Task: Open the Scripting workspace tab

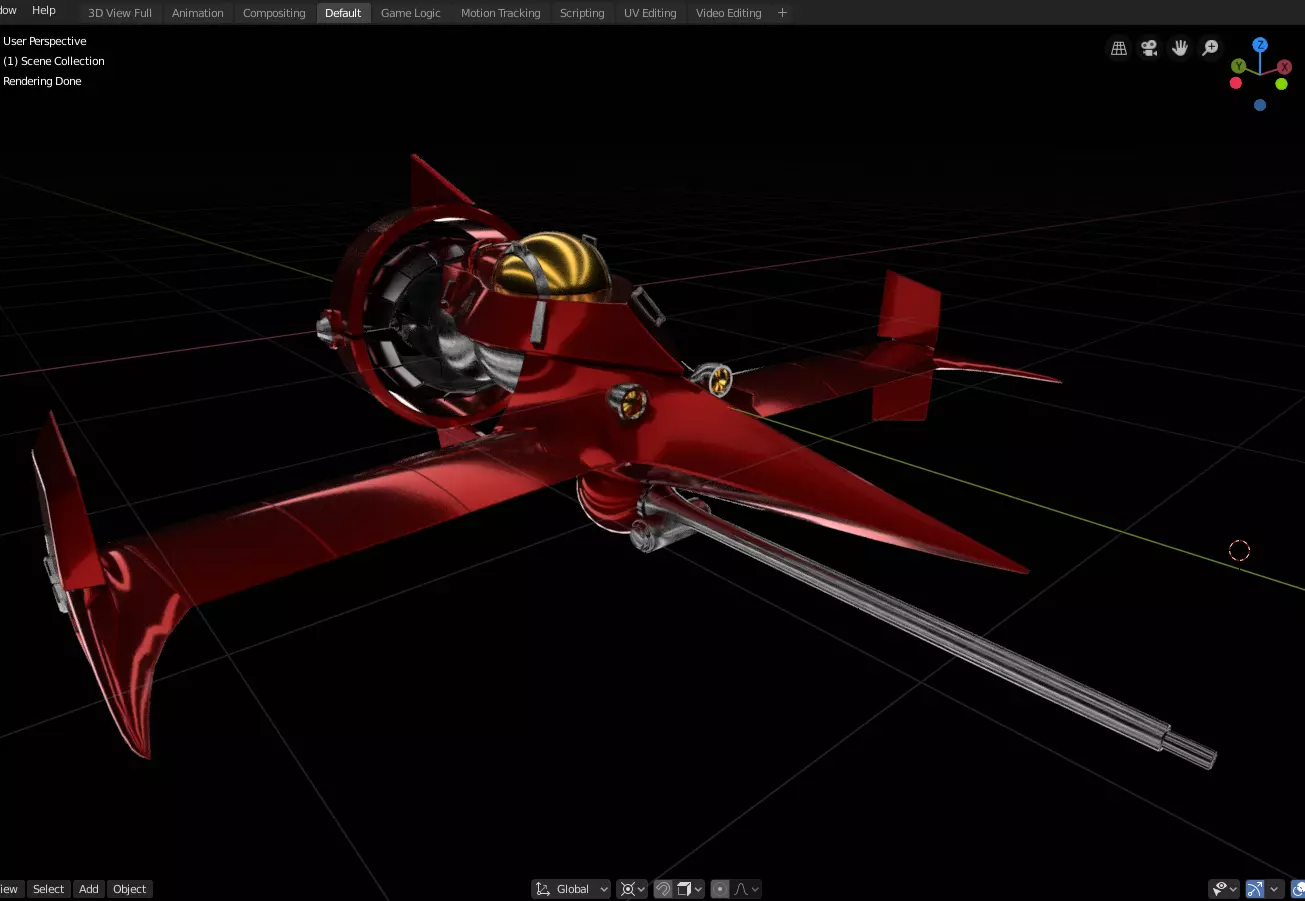Action: pos(582,13)
